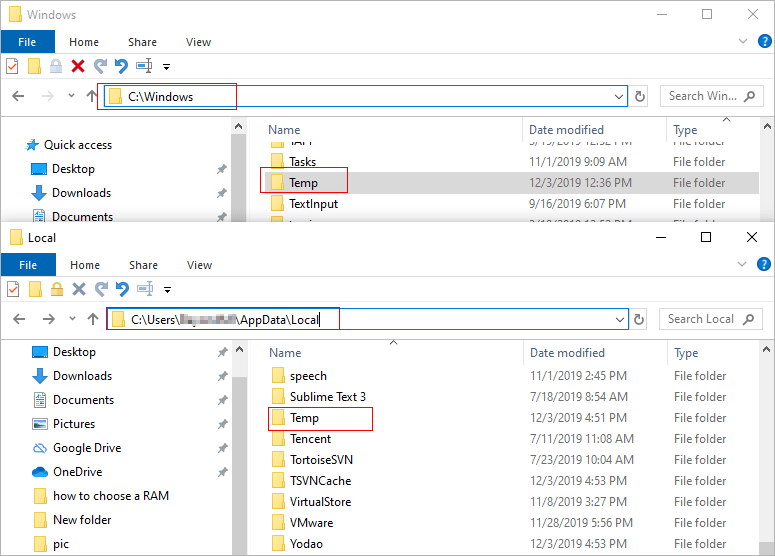Expand address history dropdown in Local window
Screen dimensions: 775x556
coord(620,320)
